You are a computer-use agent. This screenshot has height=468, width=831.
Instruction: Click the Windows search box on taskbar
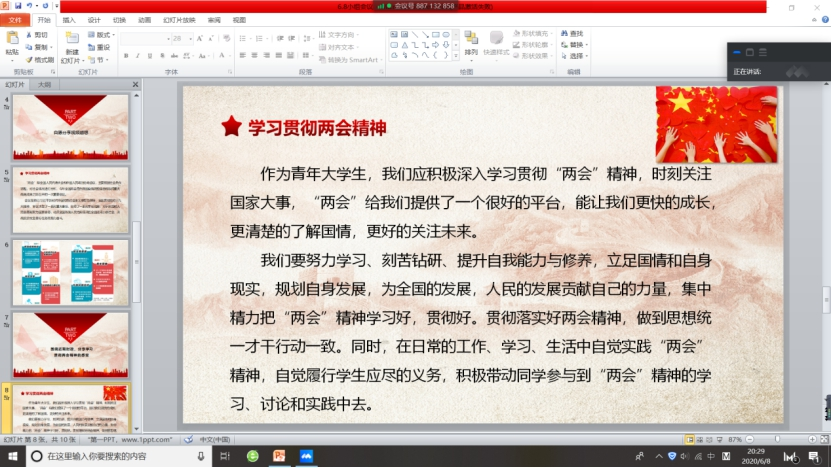tap(110, 456)
